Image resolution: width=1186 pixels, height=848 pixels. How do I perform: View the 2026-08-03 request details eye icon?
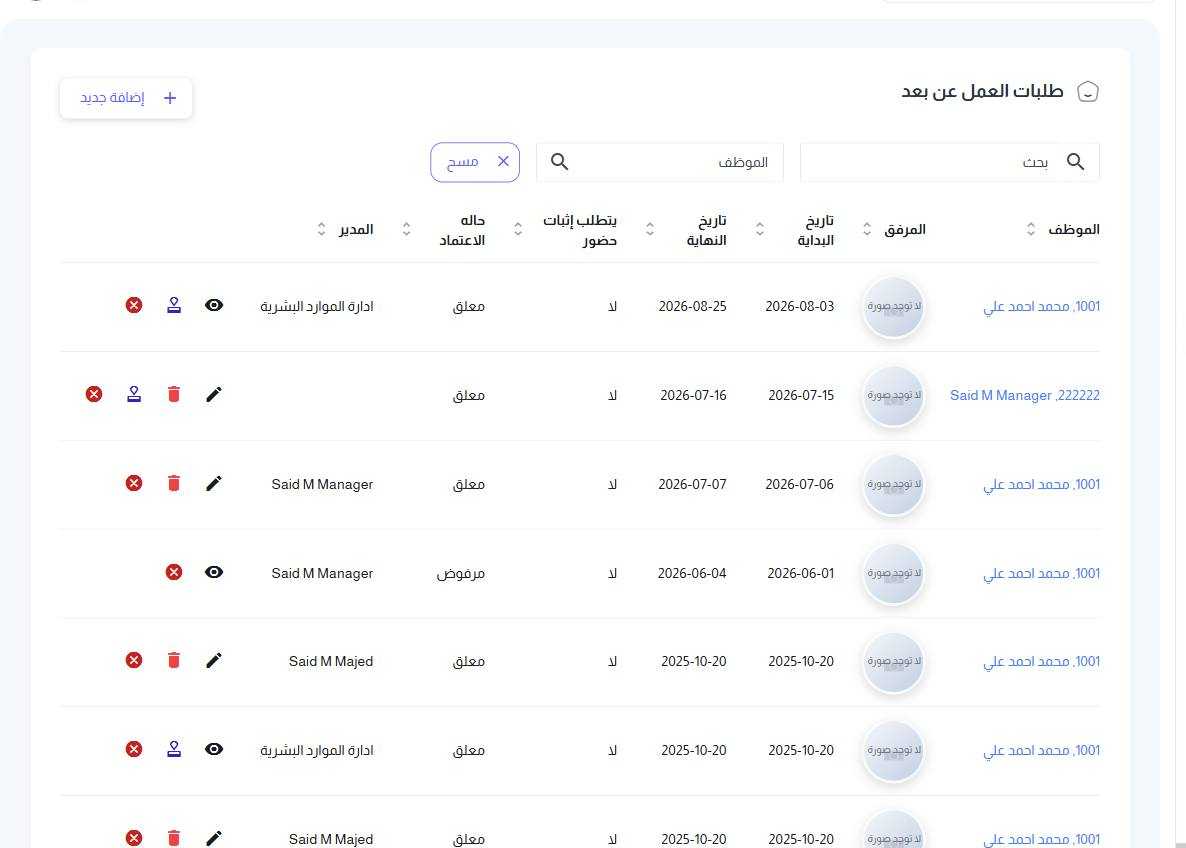coord(214,305)
